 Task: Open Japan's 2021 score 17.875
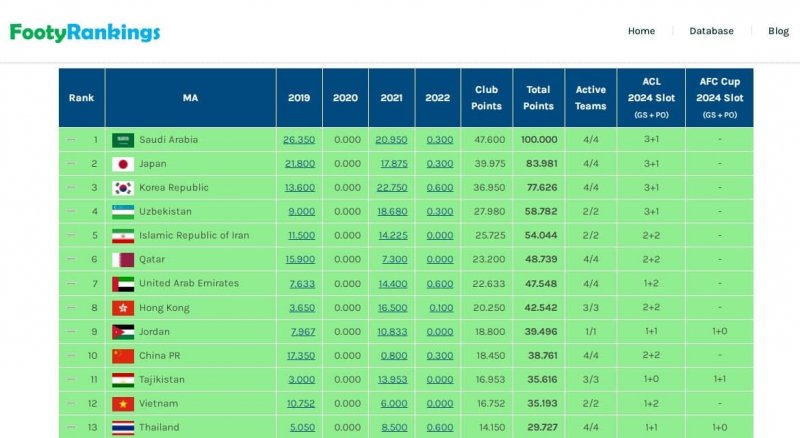coord(391,164)
